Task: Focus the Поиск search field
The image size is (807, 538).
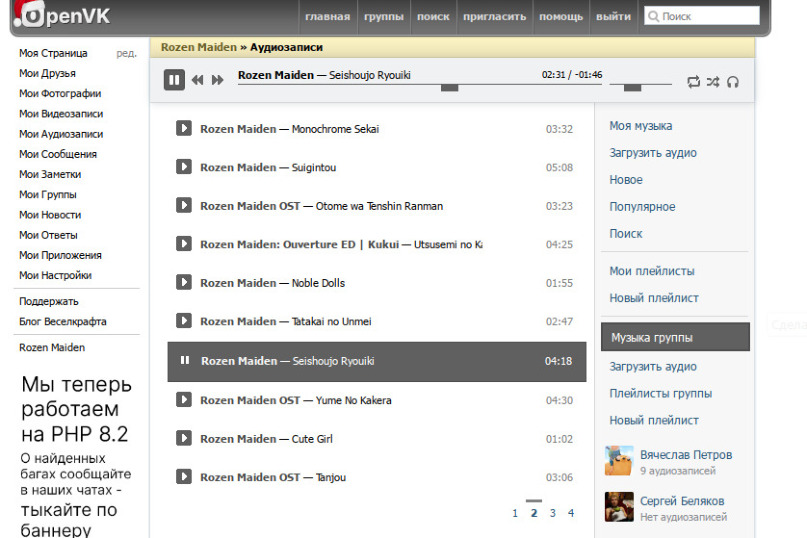Action: pyautogui.click(x=702, y=16)
